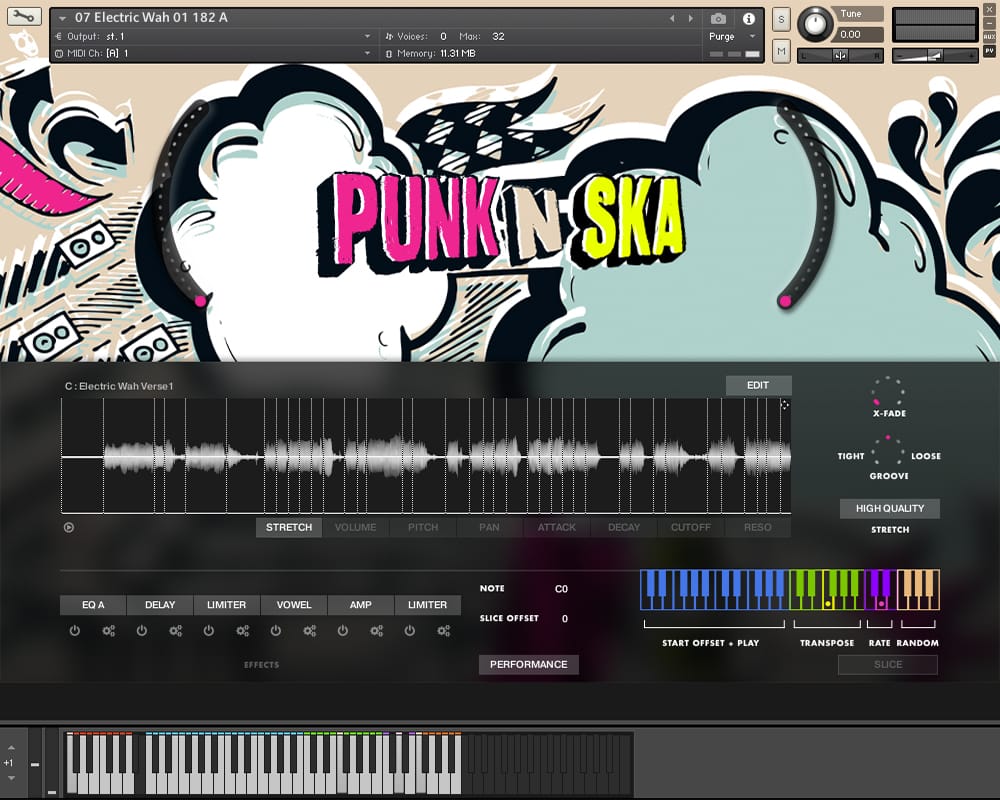
Task: Toggle power for the EQ A effect
Action: coord(75,631)
